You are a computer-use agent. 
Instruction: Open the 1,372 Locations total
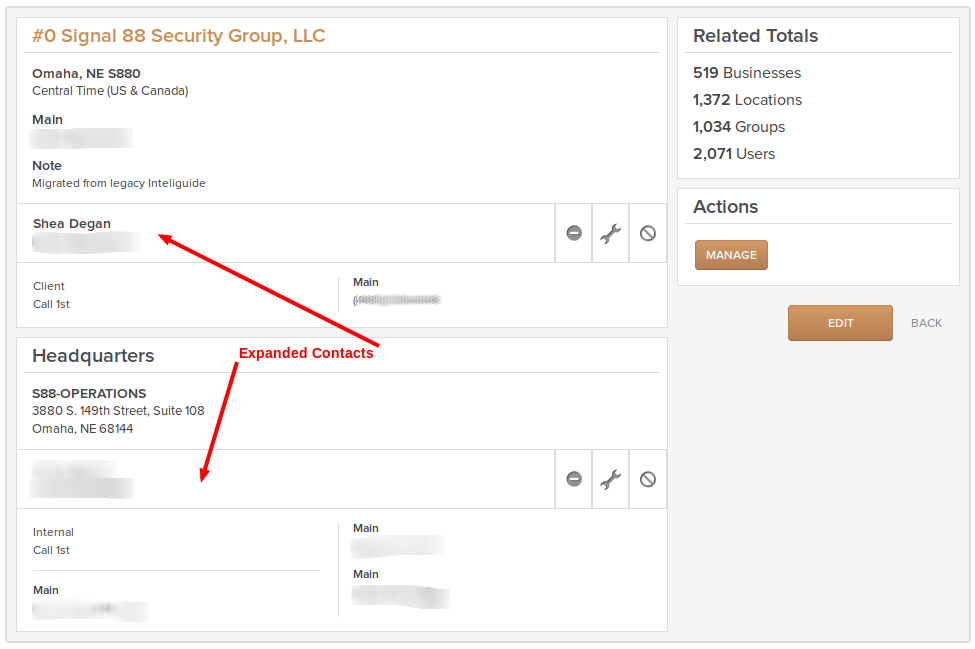click(x=747, y=99)
